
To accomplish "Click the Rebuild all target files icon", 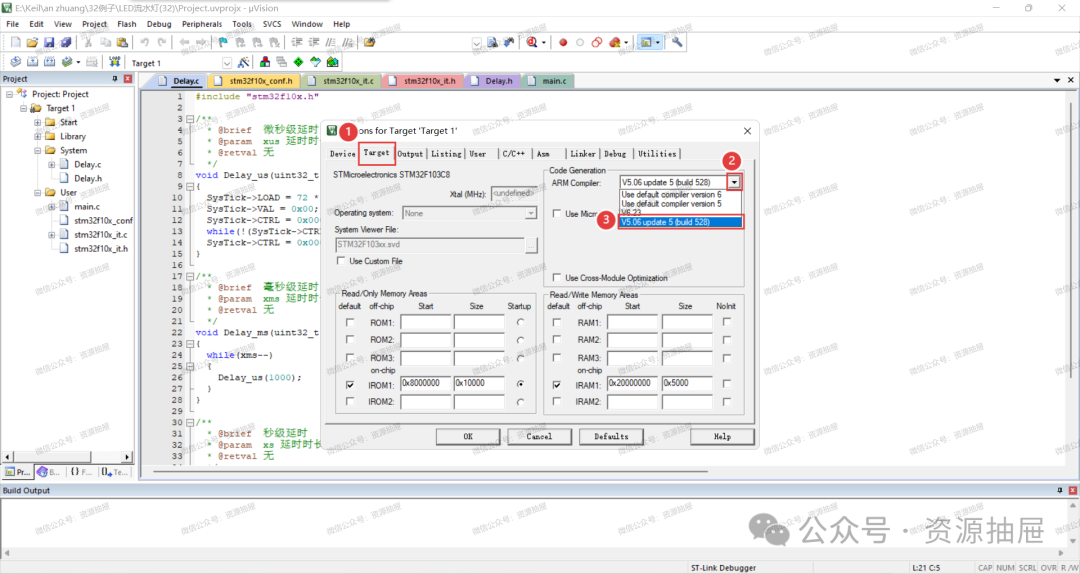I will point(50,62).
